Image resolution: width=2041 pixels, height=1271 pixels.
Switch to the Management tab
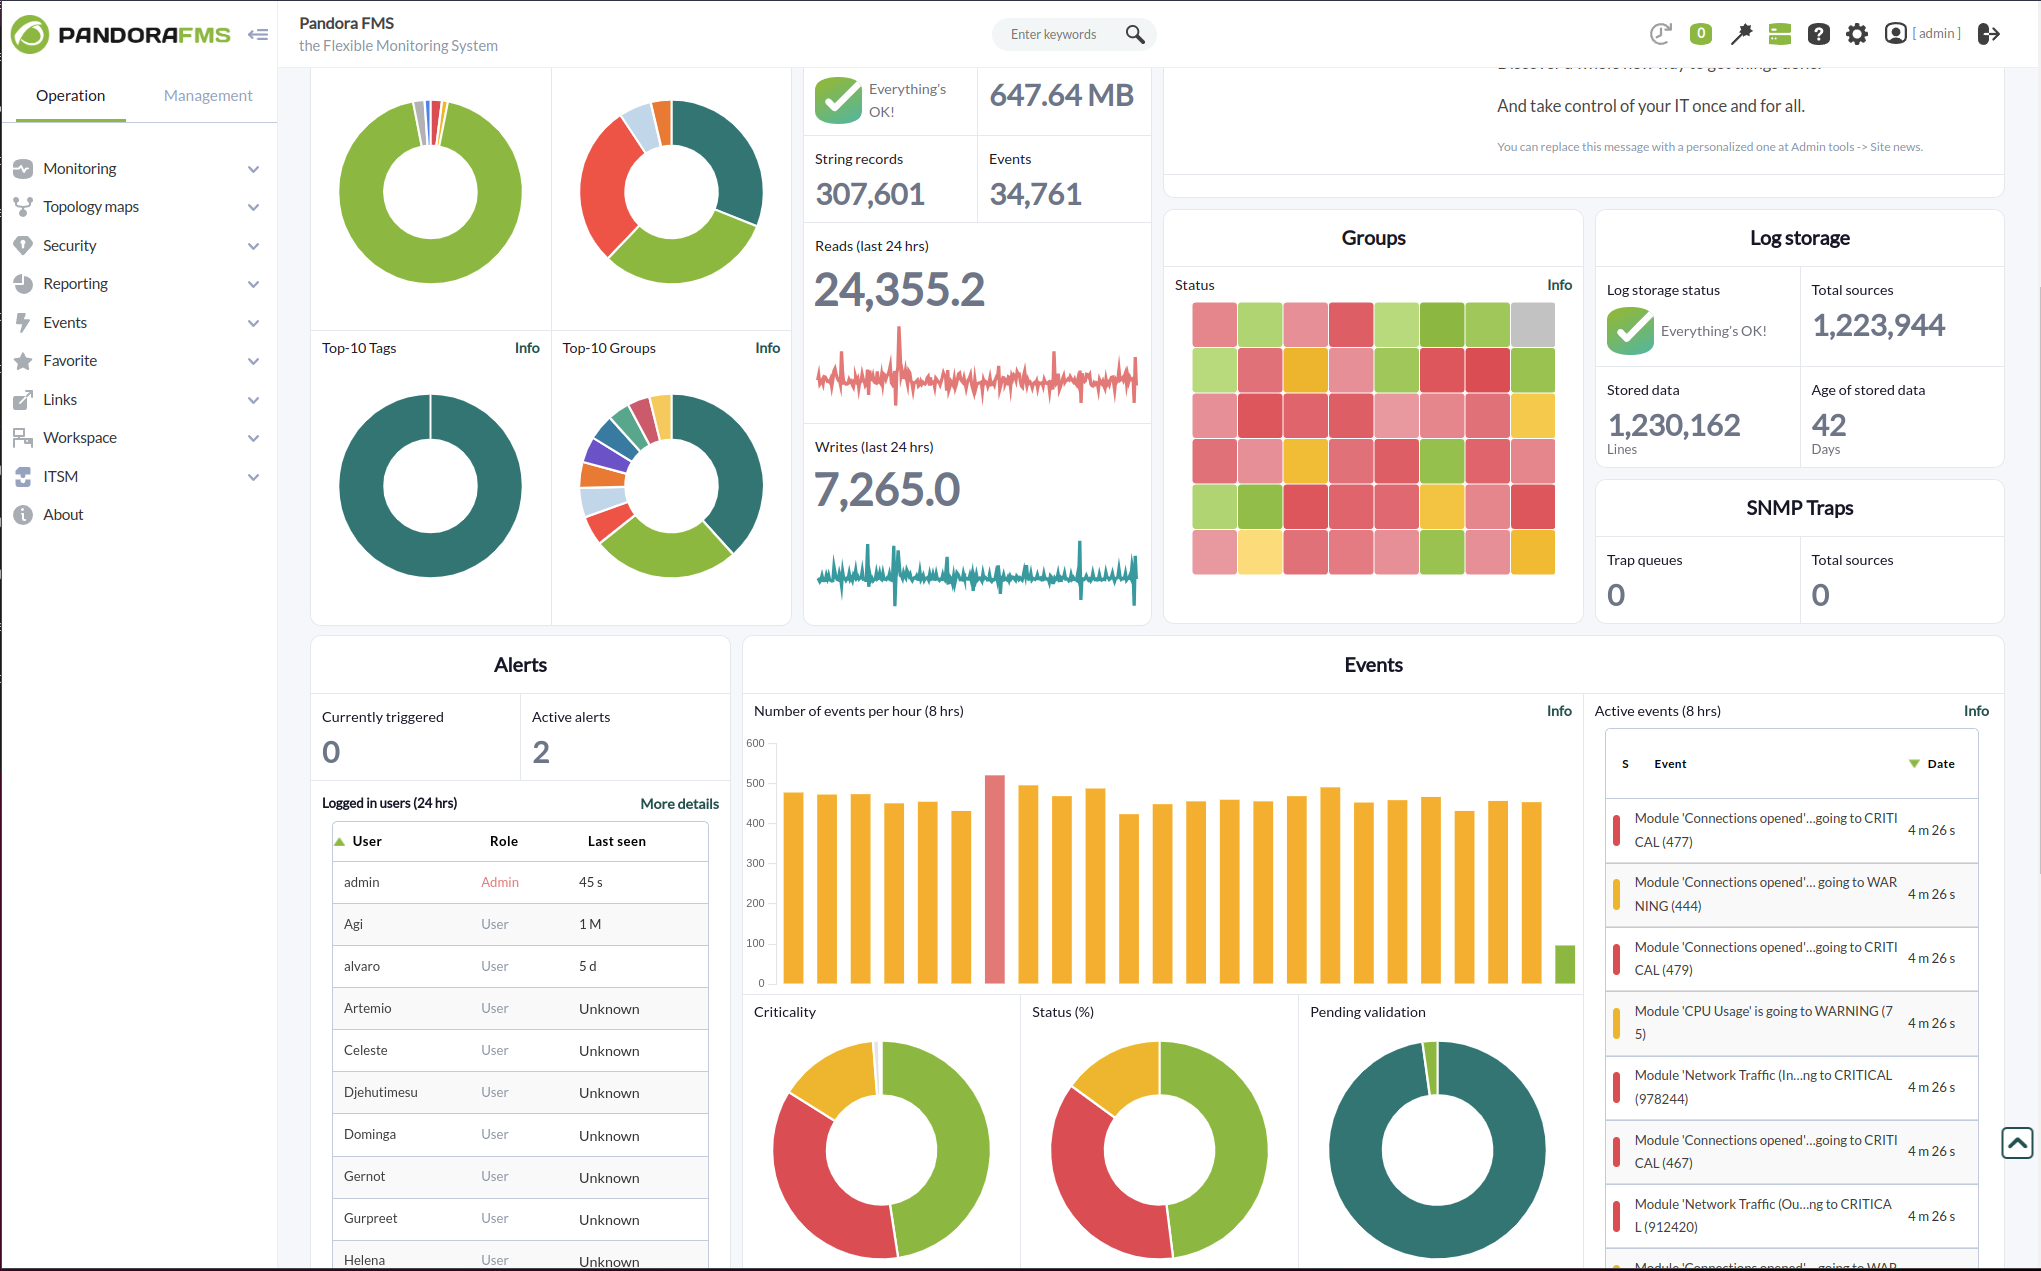pos(205,94)
